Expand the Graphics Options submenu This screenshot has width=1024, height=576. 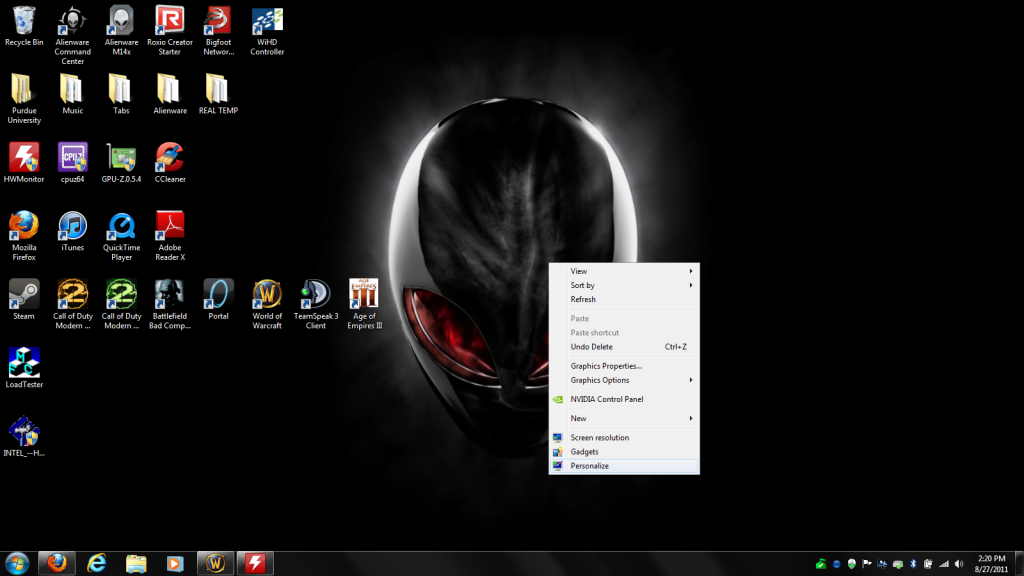point(624,380)
